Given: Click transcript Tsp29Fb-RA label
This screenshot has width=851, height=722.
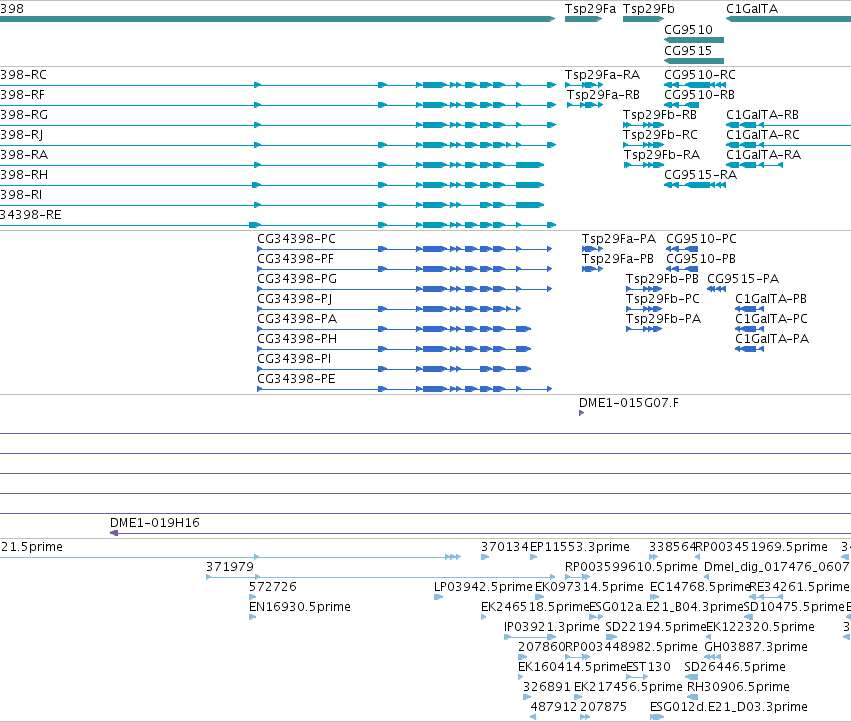Looking at the screenshot, I should tap(662, 155).
